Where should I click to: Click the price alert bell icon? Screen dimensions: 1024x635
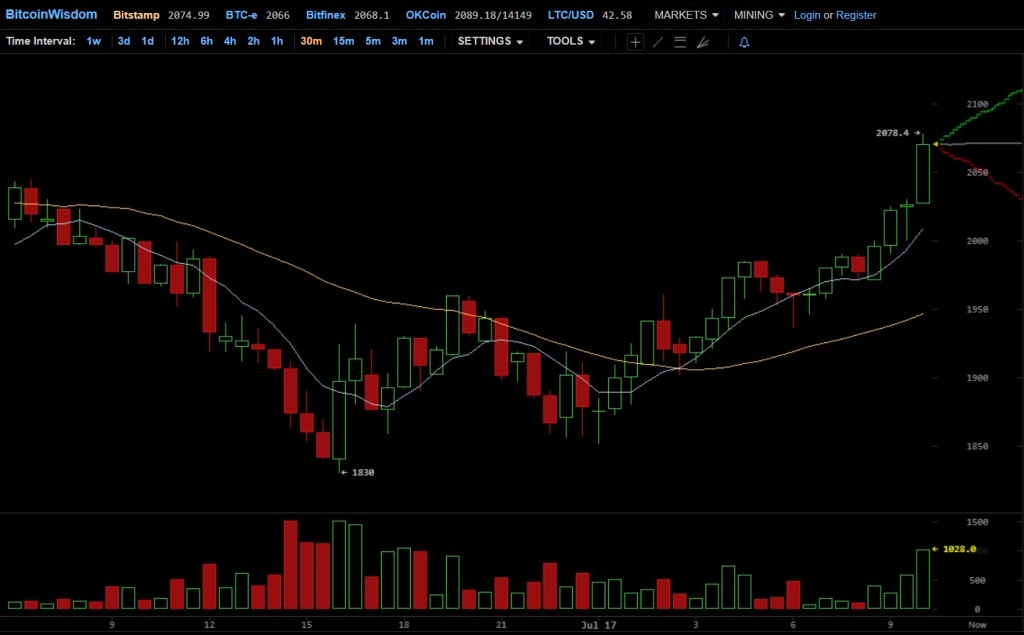point(744,42)
